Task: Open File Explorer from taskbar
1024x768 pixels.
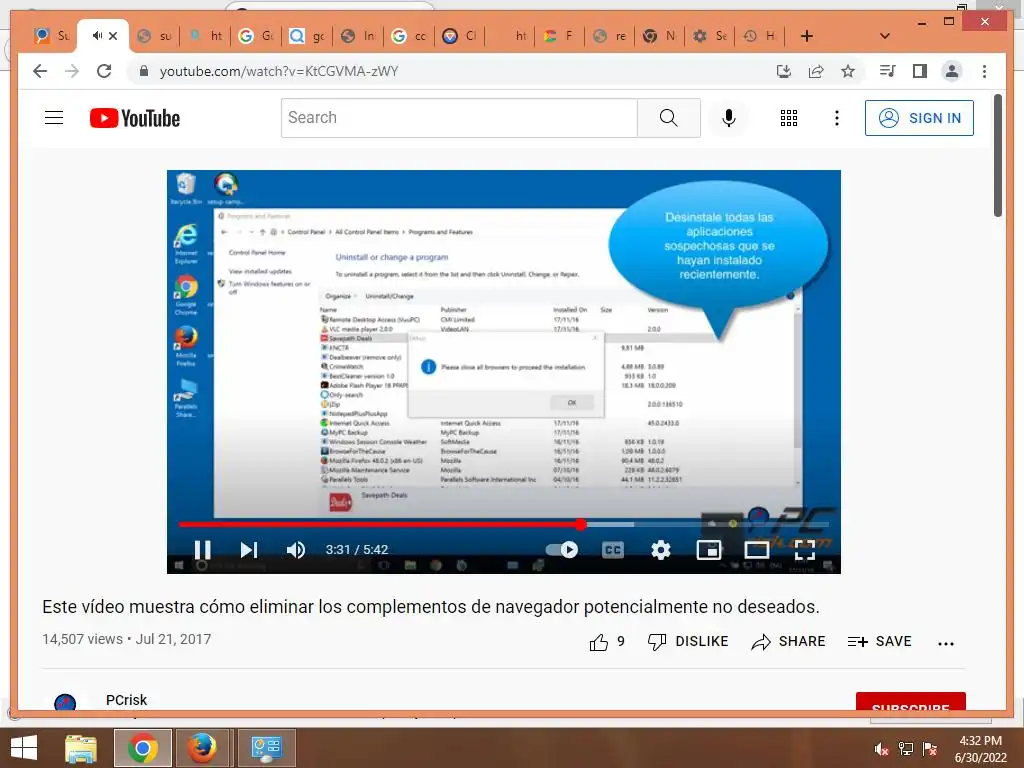Action: [81, 748]
